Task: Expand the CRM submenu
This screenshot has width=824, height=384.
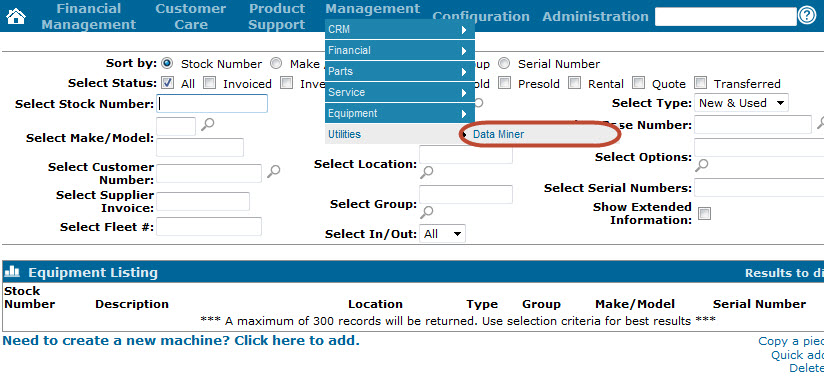Action: (399, 30)
